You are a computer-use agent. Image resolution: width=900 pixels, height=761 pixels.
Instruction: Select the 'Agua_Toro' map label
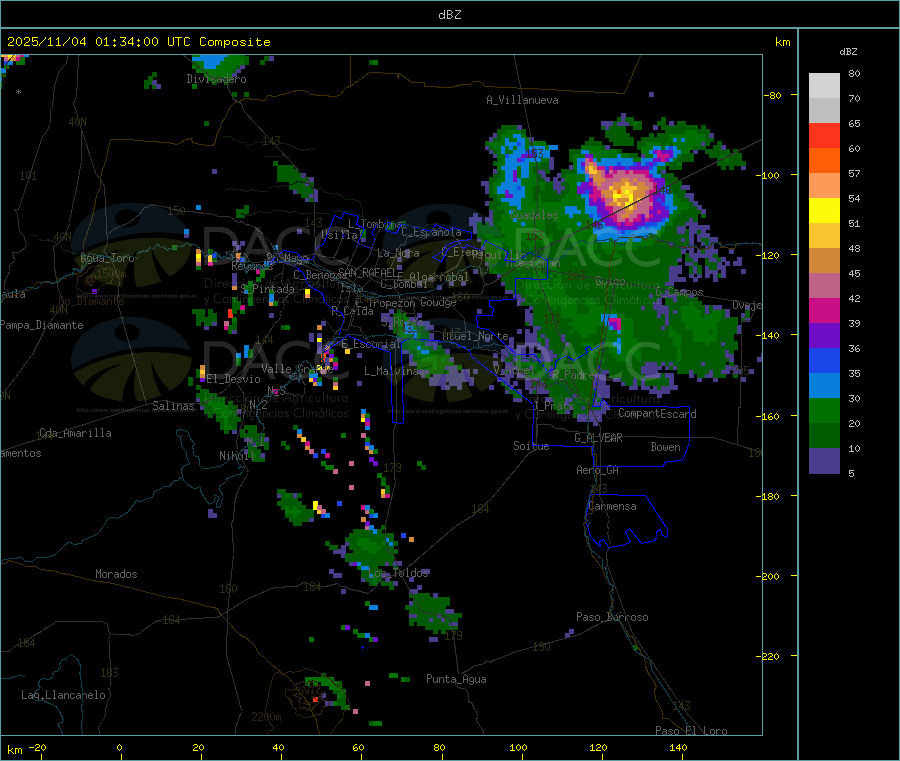click(107, 258)
